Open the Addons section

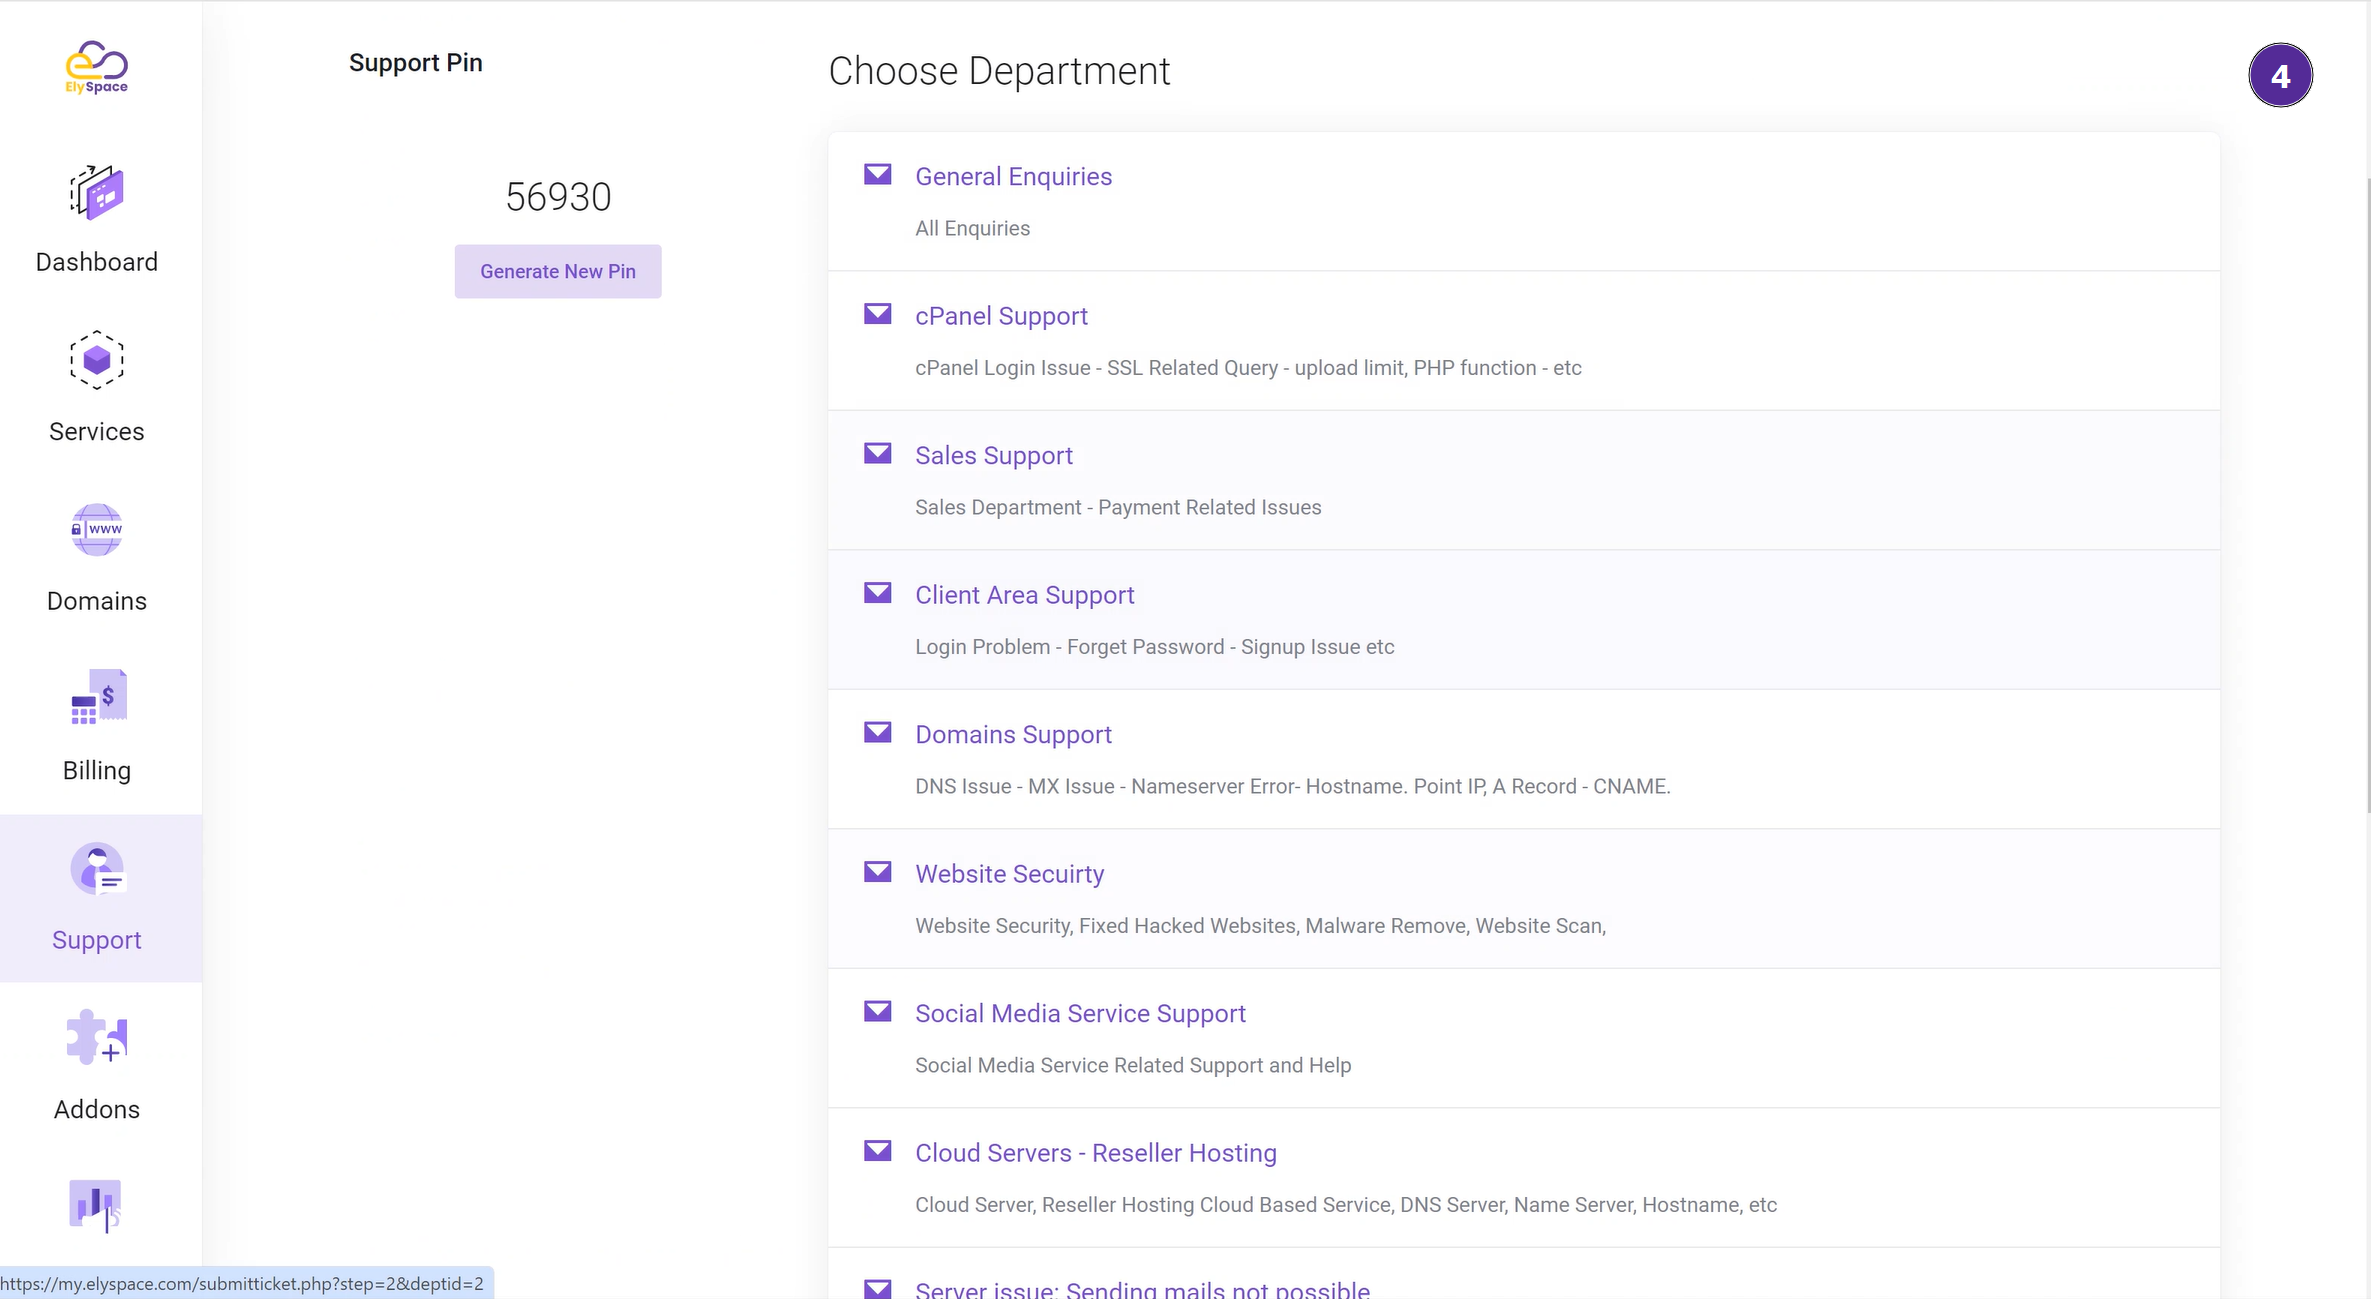(96, 1065)
